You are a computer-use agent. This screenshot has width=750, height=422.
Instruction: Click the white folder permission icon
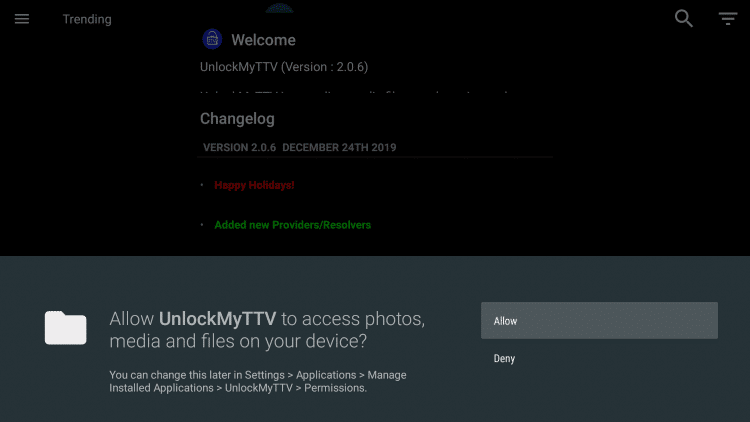point(66,328)
